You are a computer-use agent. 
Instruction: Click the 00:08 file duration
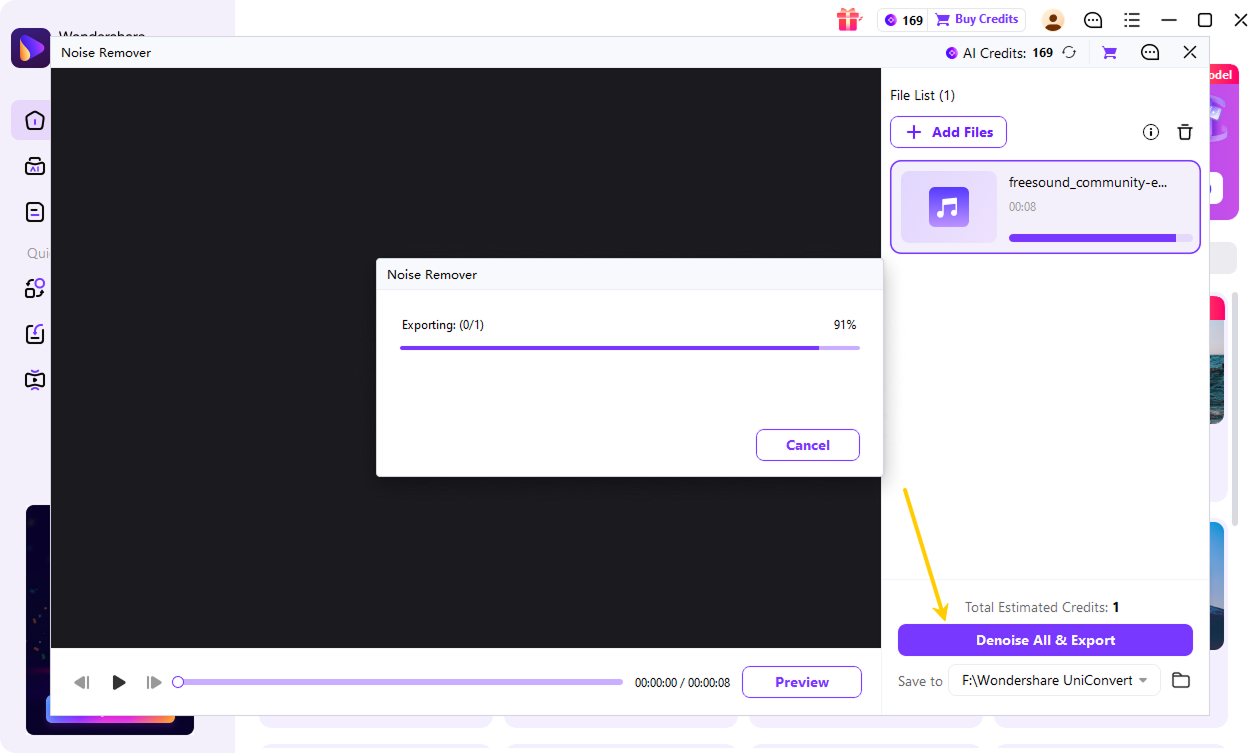point(1022,207)
